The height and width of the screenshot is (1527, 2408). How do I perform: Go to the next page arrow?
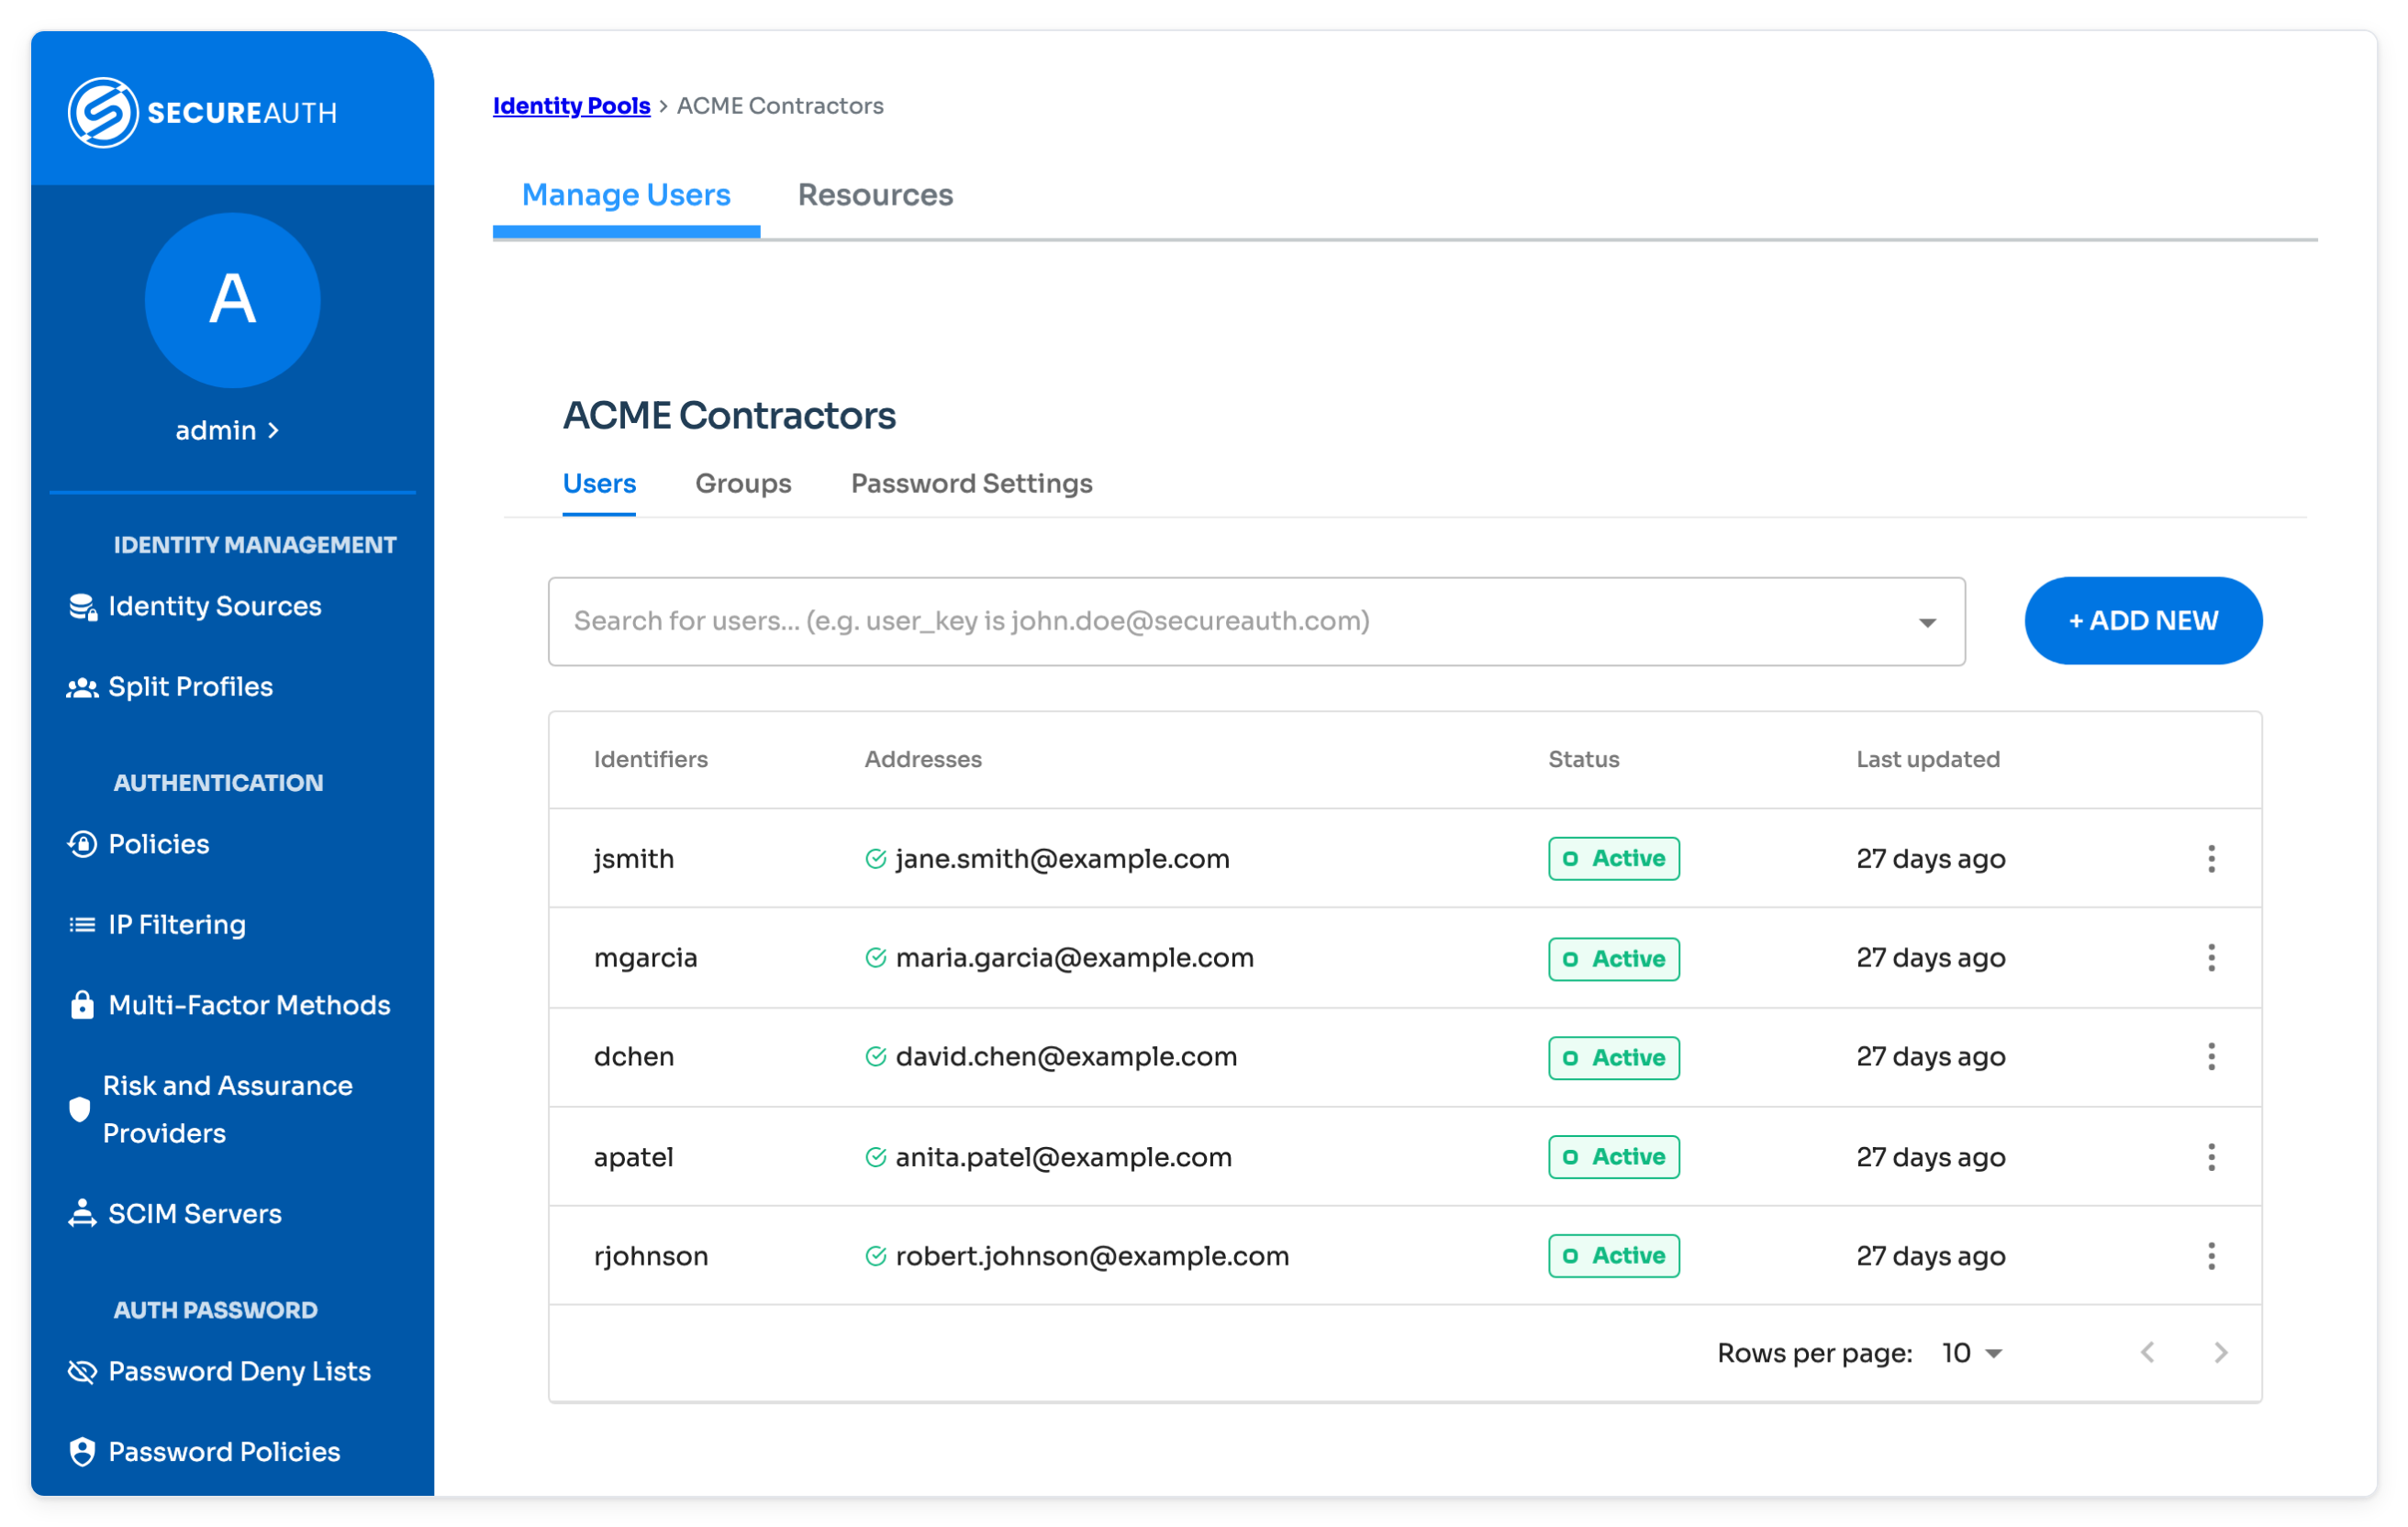[x=2220, y=1352]
